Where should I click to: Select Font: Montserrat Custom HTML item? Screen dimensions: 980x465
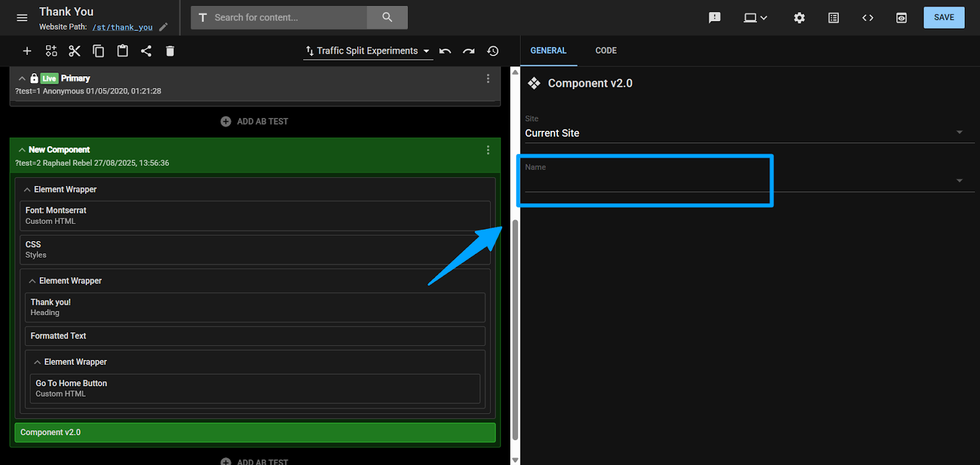pos(255,216)
